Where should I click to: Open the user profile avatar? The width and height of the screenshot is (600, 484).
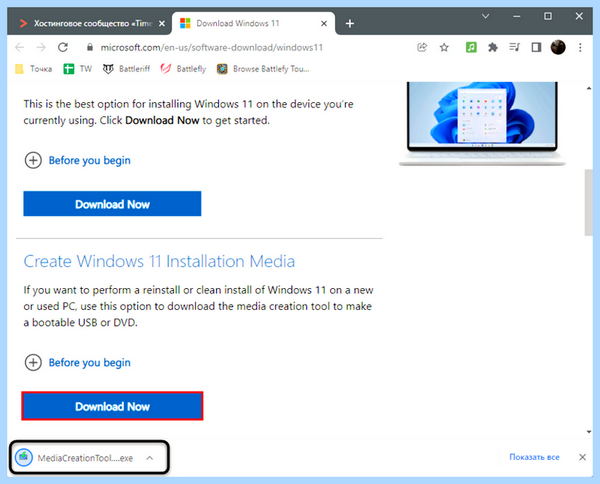(558, 47)
